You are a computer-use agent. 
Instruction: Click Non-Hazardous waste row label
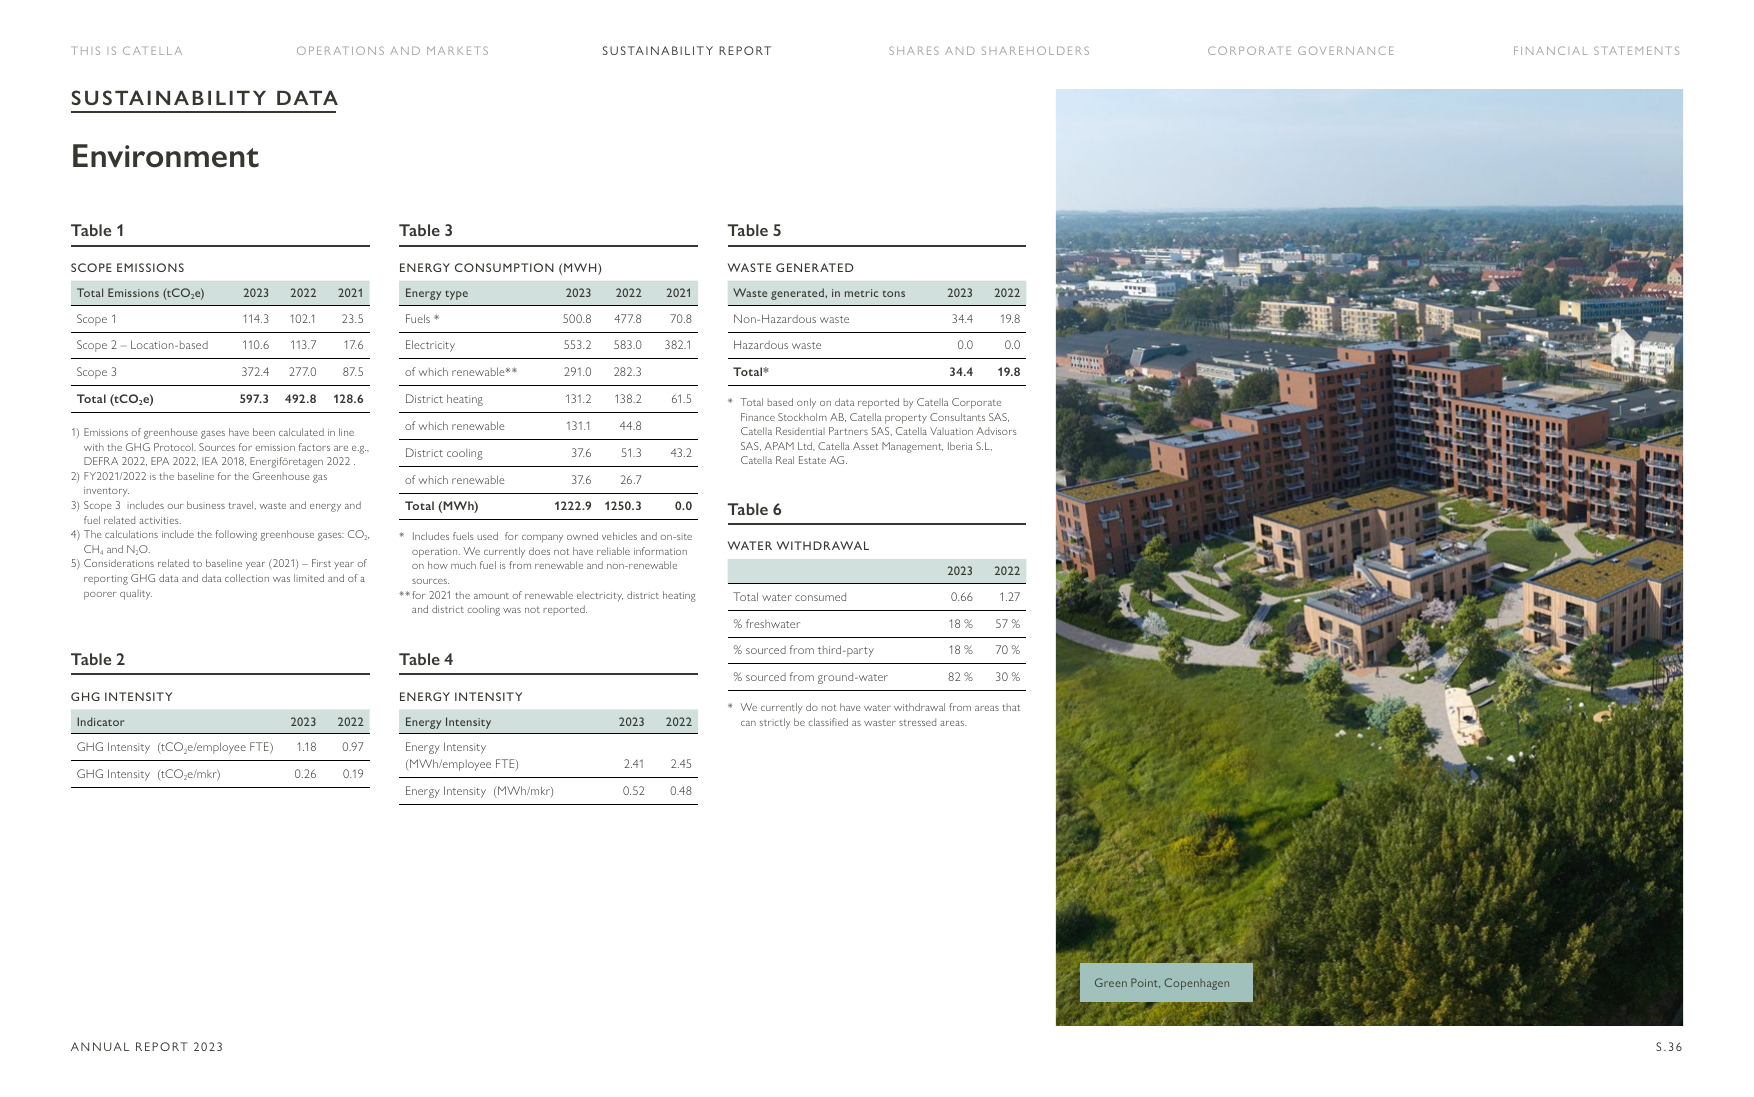click(791, 319)
